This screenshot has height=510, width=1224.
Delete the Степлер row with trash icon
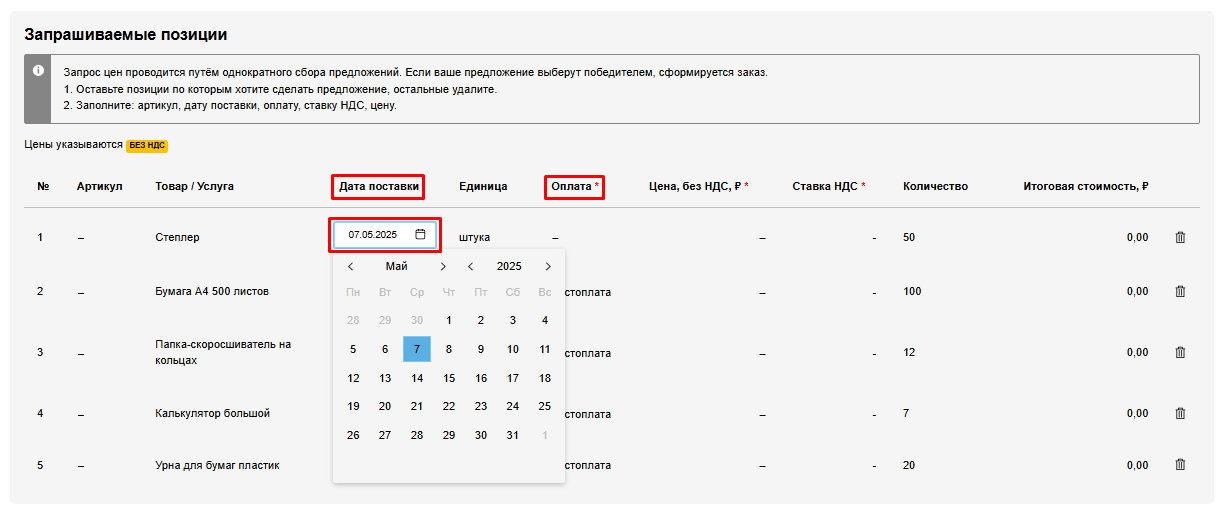click(1180, 237)
